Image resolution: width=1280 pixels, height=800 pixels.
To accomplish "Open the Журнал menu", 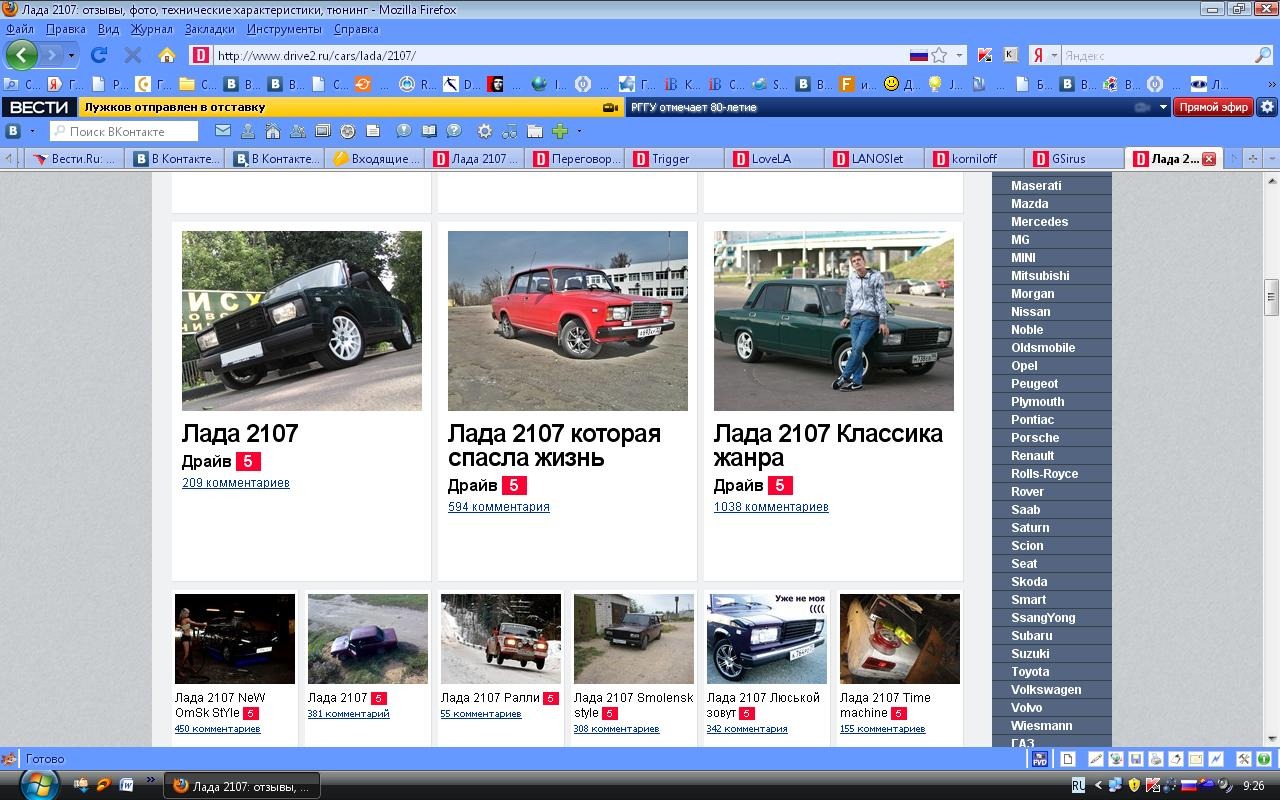I will [x=152, y=29].
